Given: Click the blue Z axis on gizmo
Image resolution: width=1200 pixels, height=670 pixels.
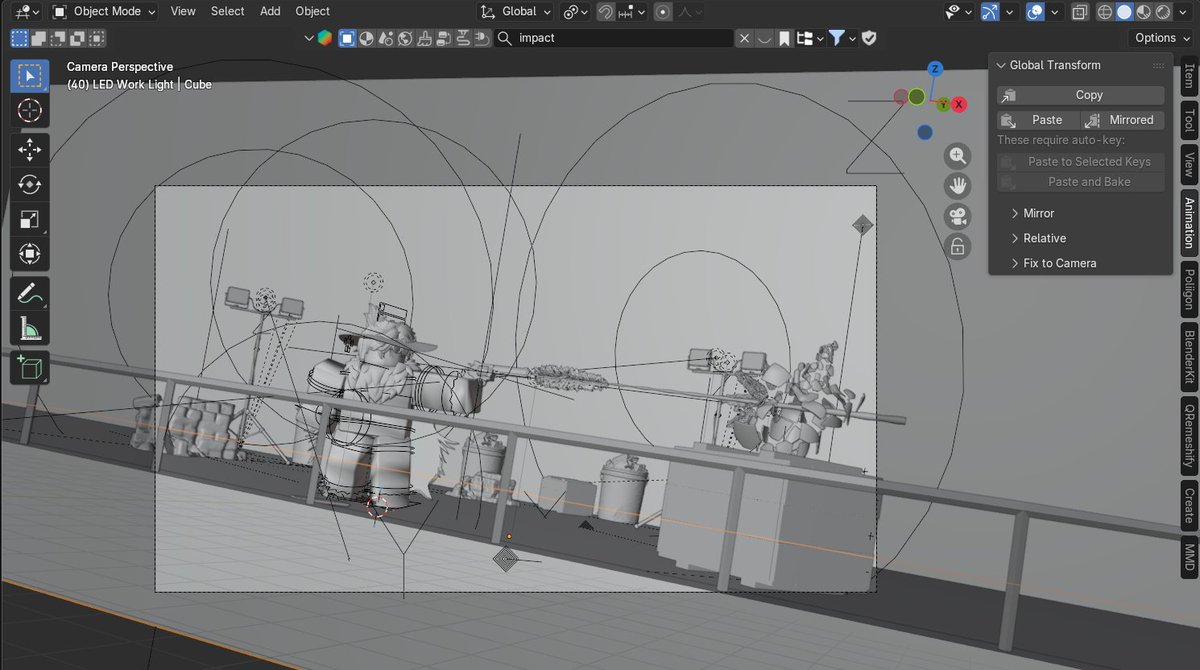Looking at the screenshot, I should [935, 69].
